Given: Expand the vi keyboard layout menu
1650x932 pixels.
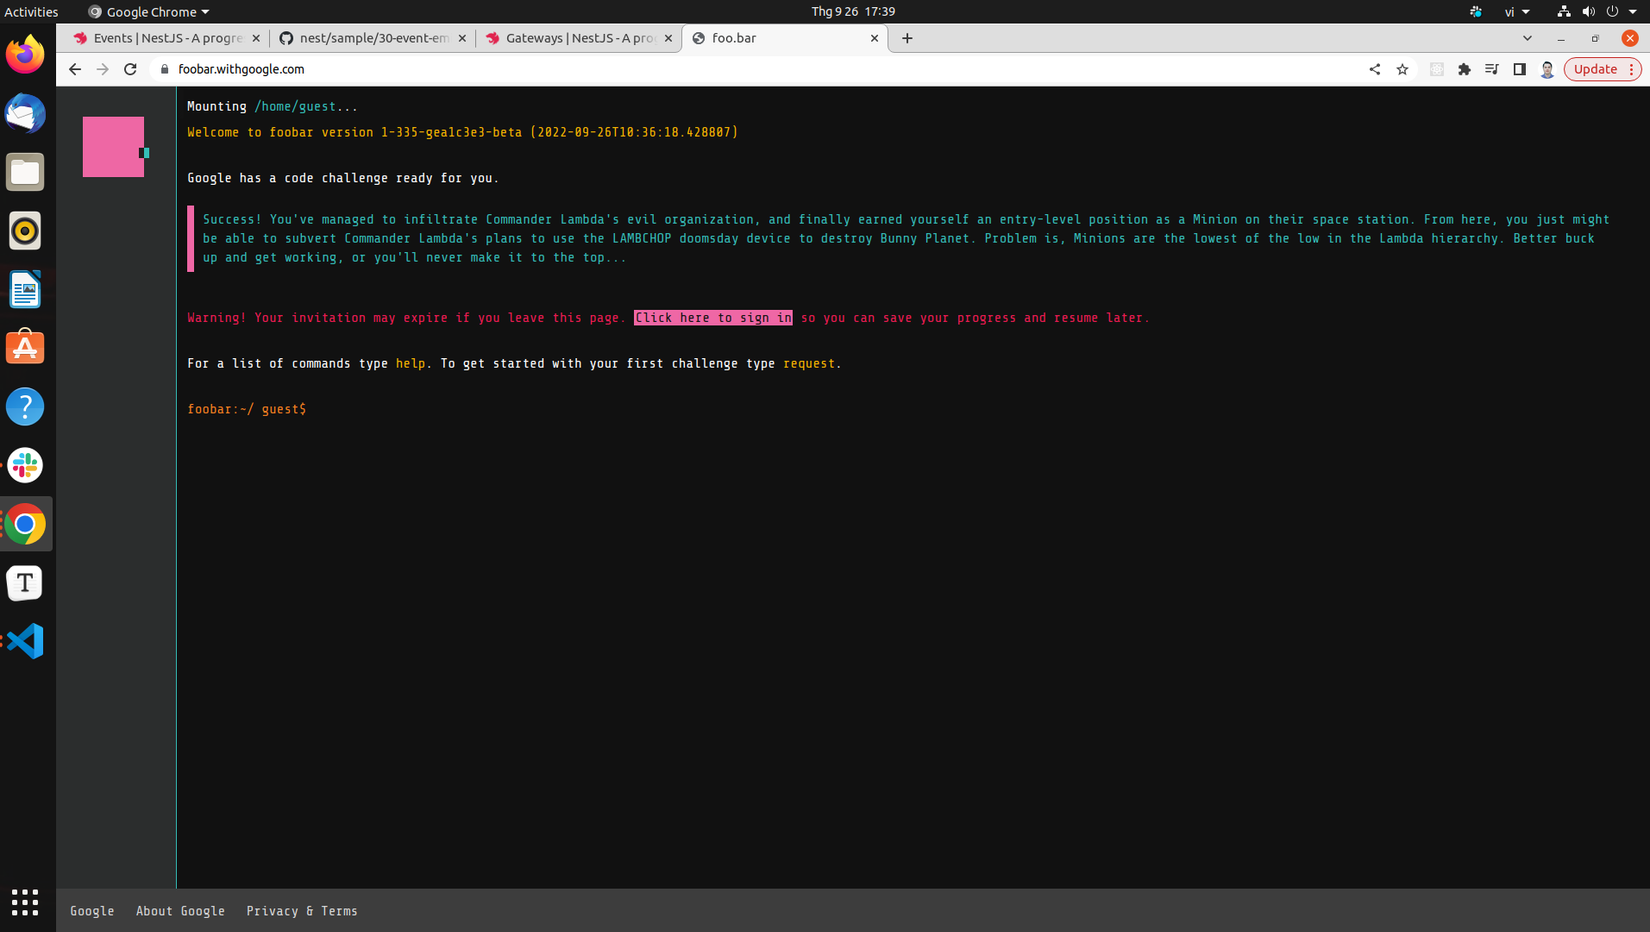Looking at the screenshot, I should (x=1516, y=11).
